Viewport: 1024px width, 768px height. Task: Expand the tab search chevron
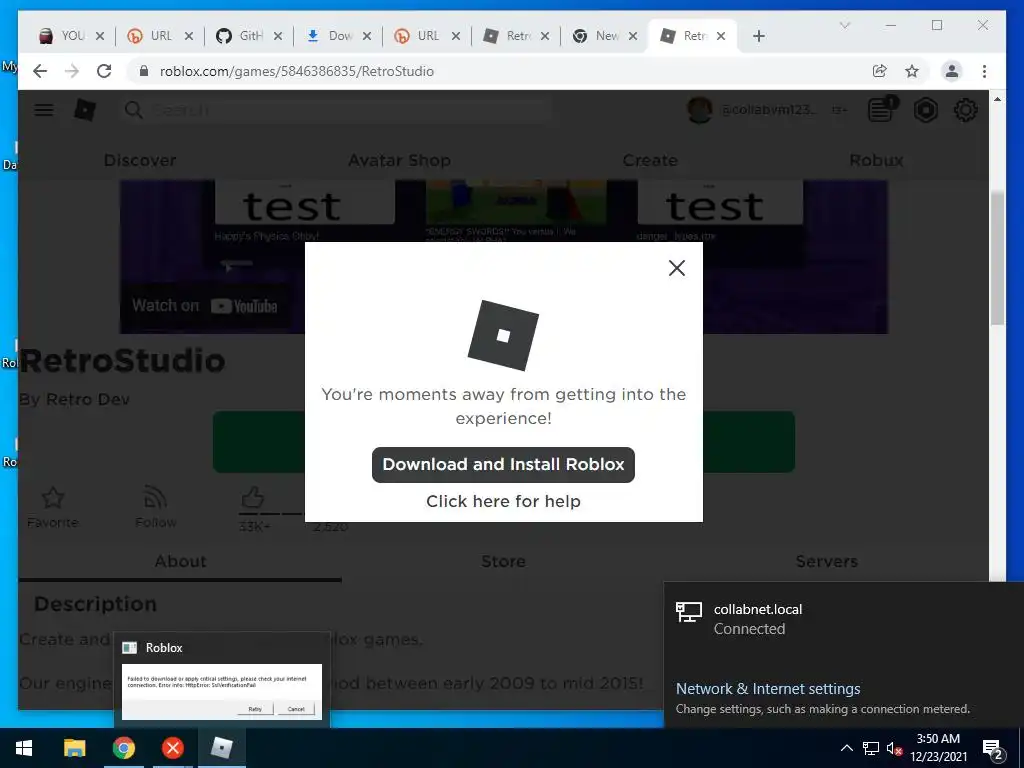pos(844,25)
